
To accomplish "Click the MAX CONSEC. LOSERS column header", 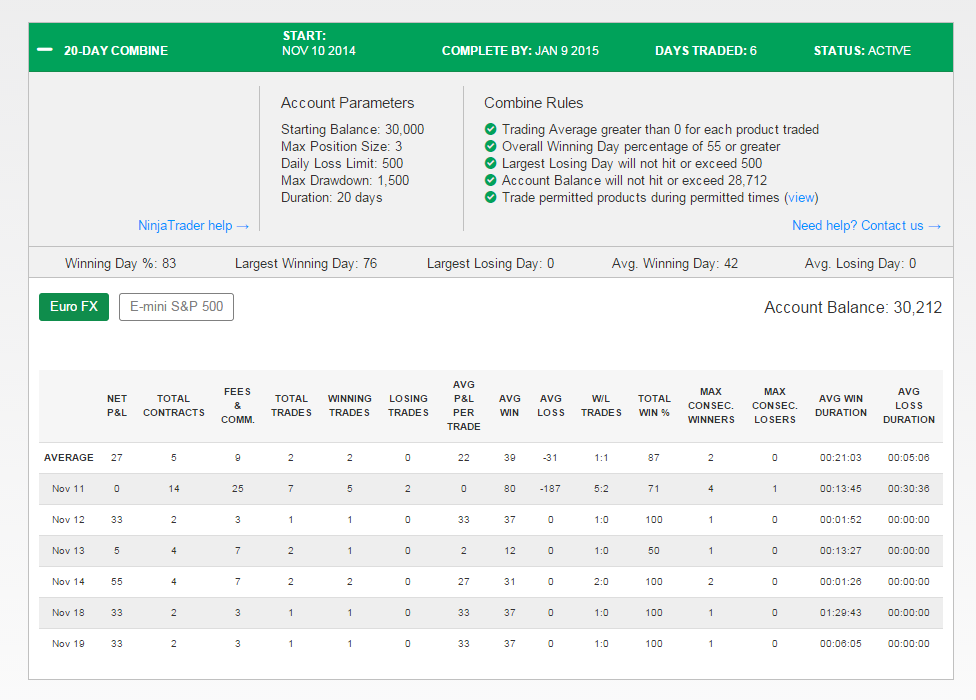I will point(775,406).
